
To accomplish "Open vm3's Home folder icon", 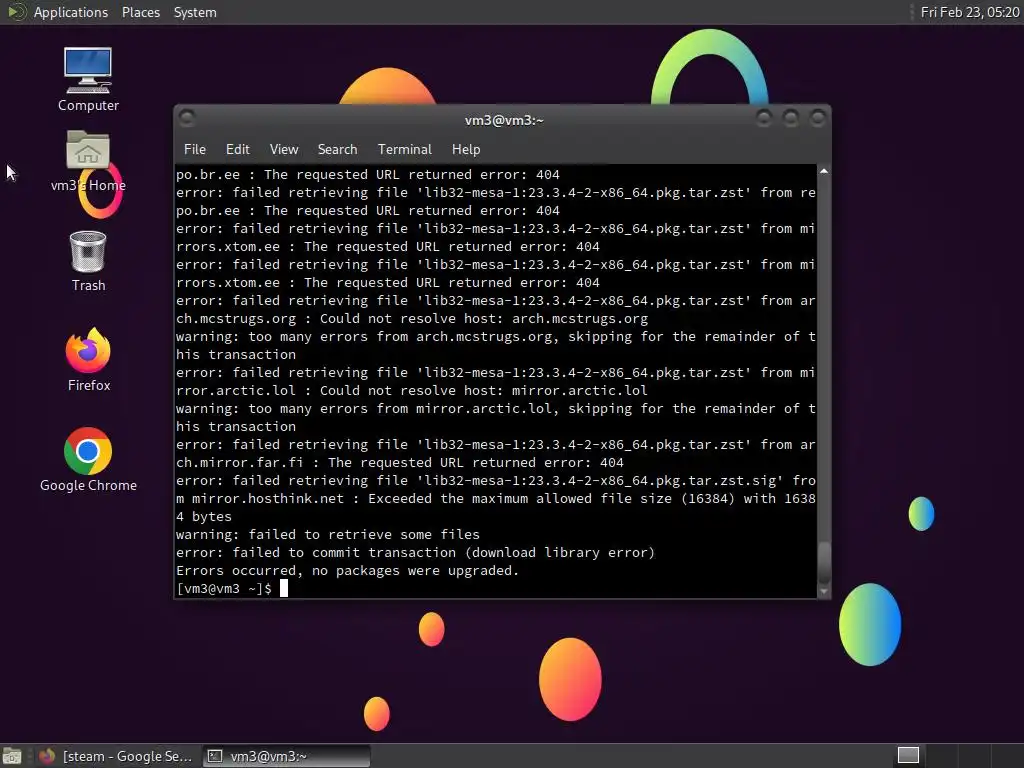I will pyautogui.click(x=88, y=161).
